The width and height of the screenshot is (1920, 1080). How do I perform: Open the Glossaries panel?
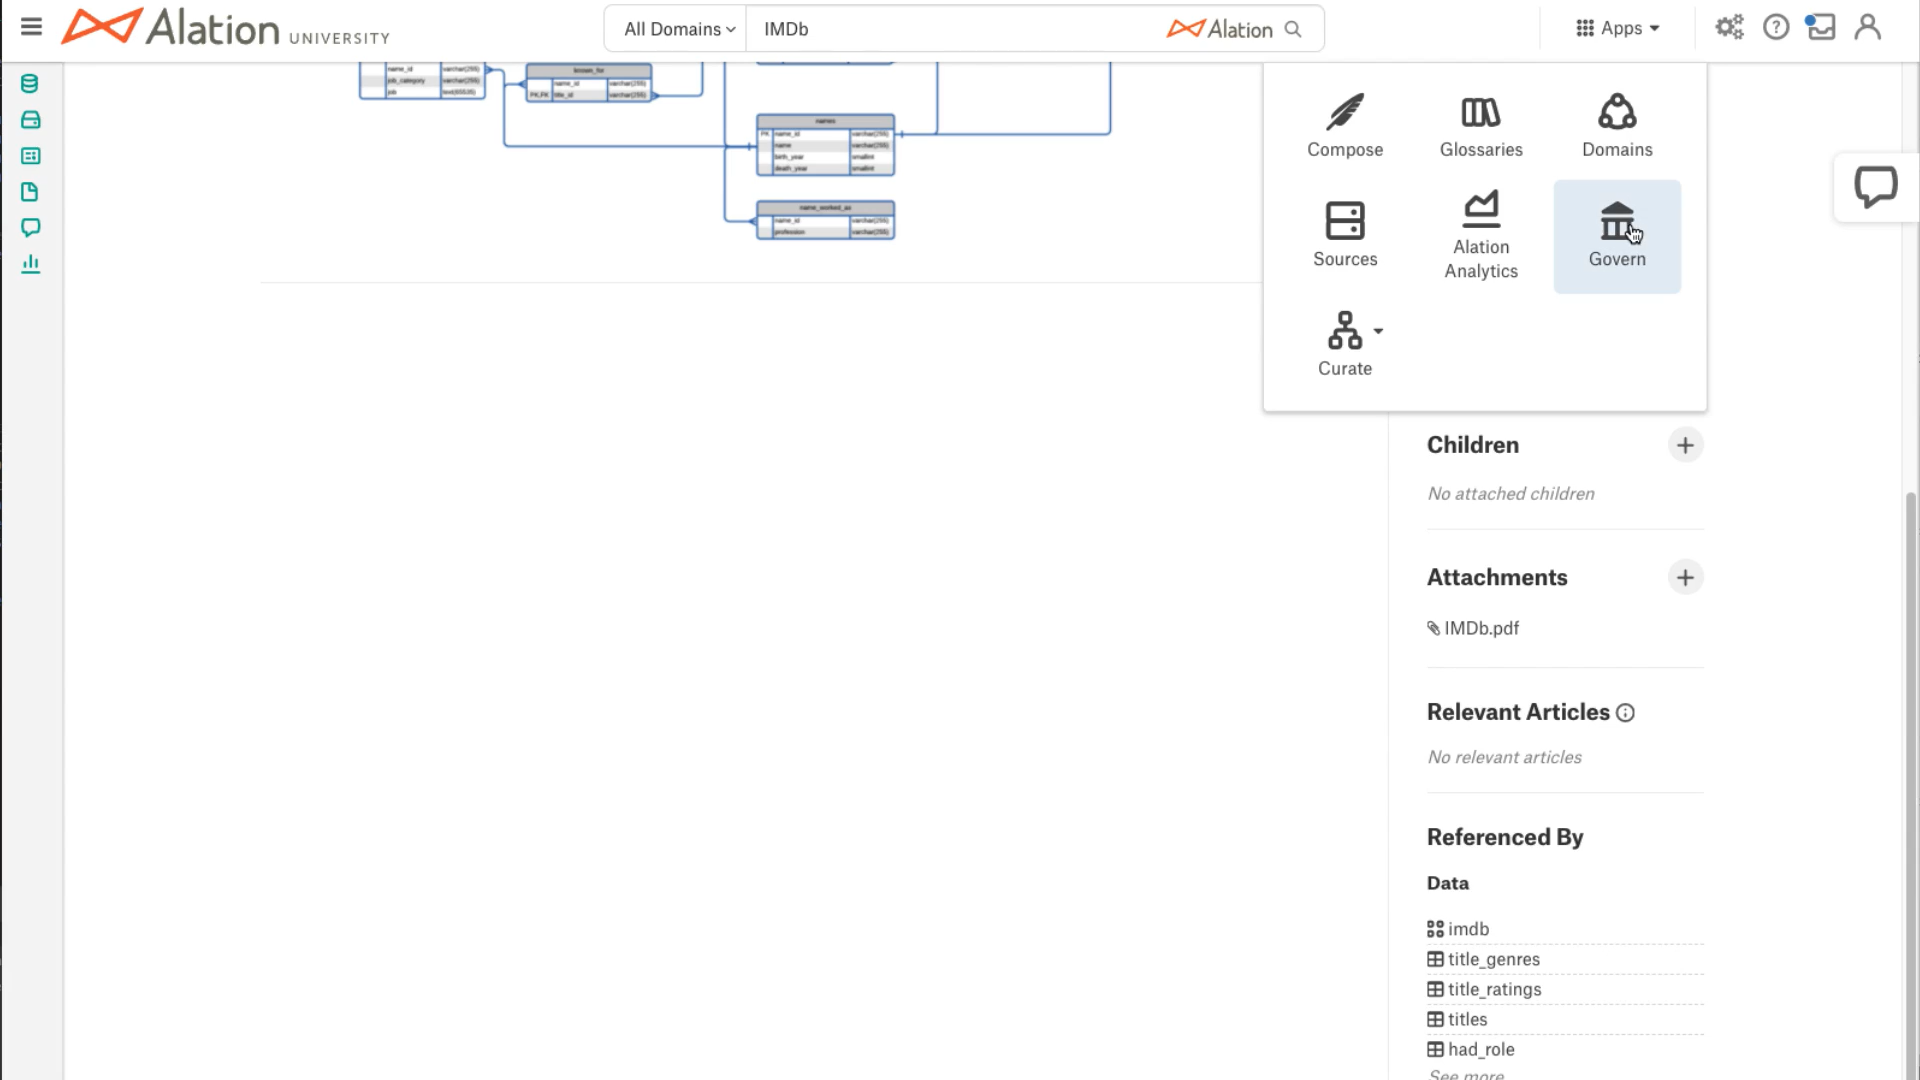(x=1480, y=125)
